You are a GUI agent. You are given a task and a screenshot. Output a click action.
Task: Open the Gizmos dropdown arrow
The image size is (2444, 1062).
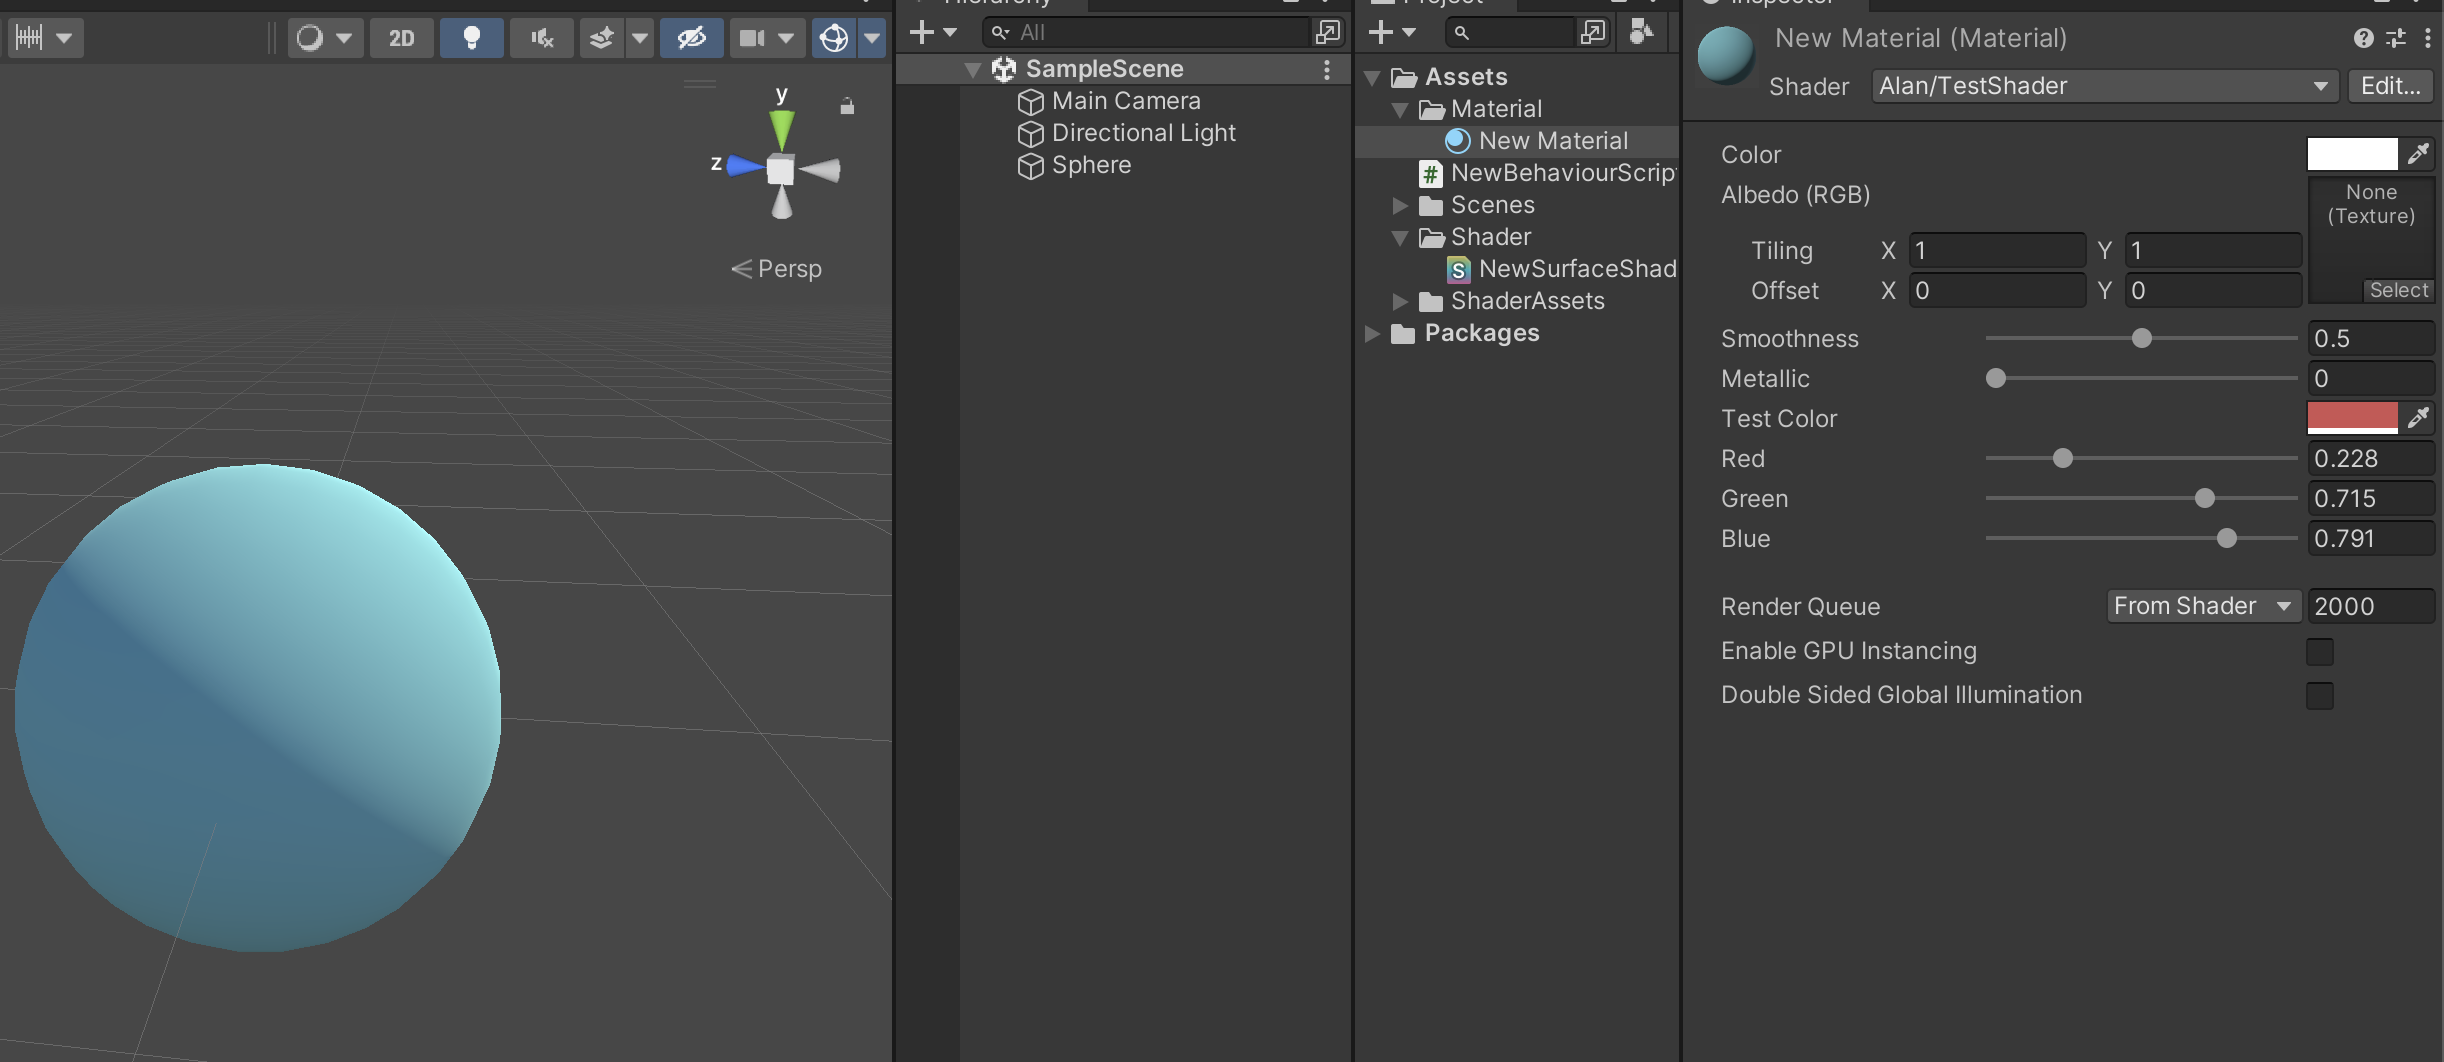click(872, 38)
